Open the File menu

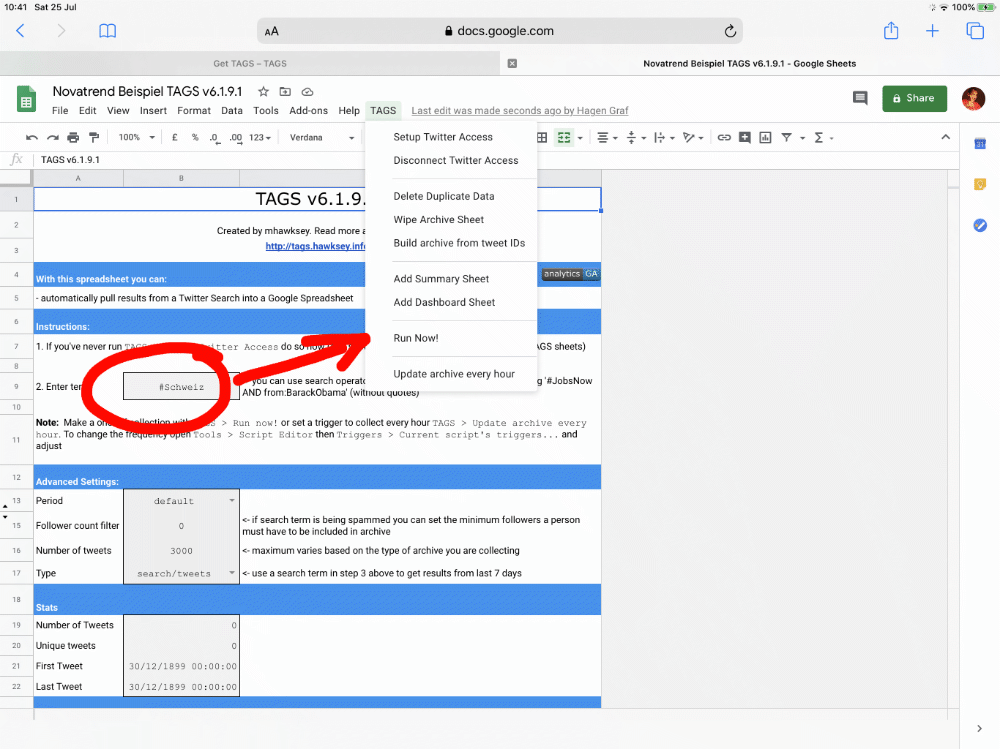(x=60, y=110)
